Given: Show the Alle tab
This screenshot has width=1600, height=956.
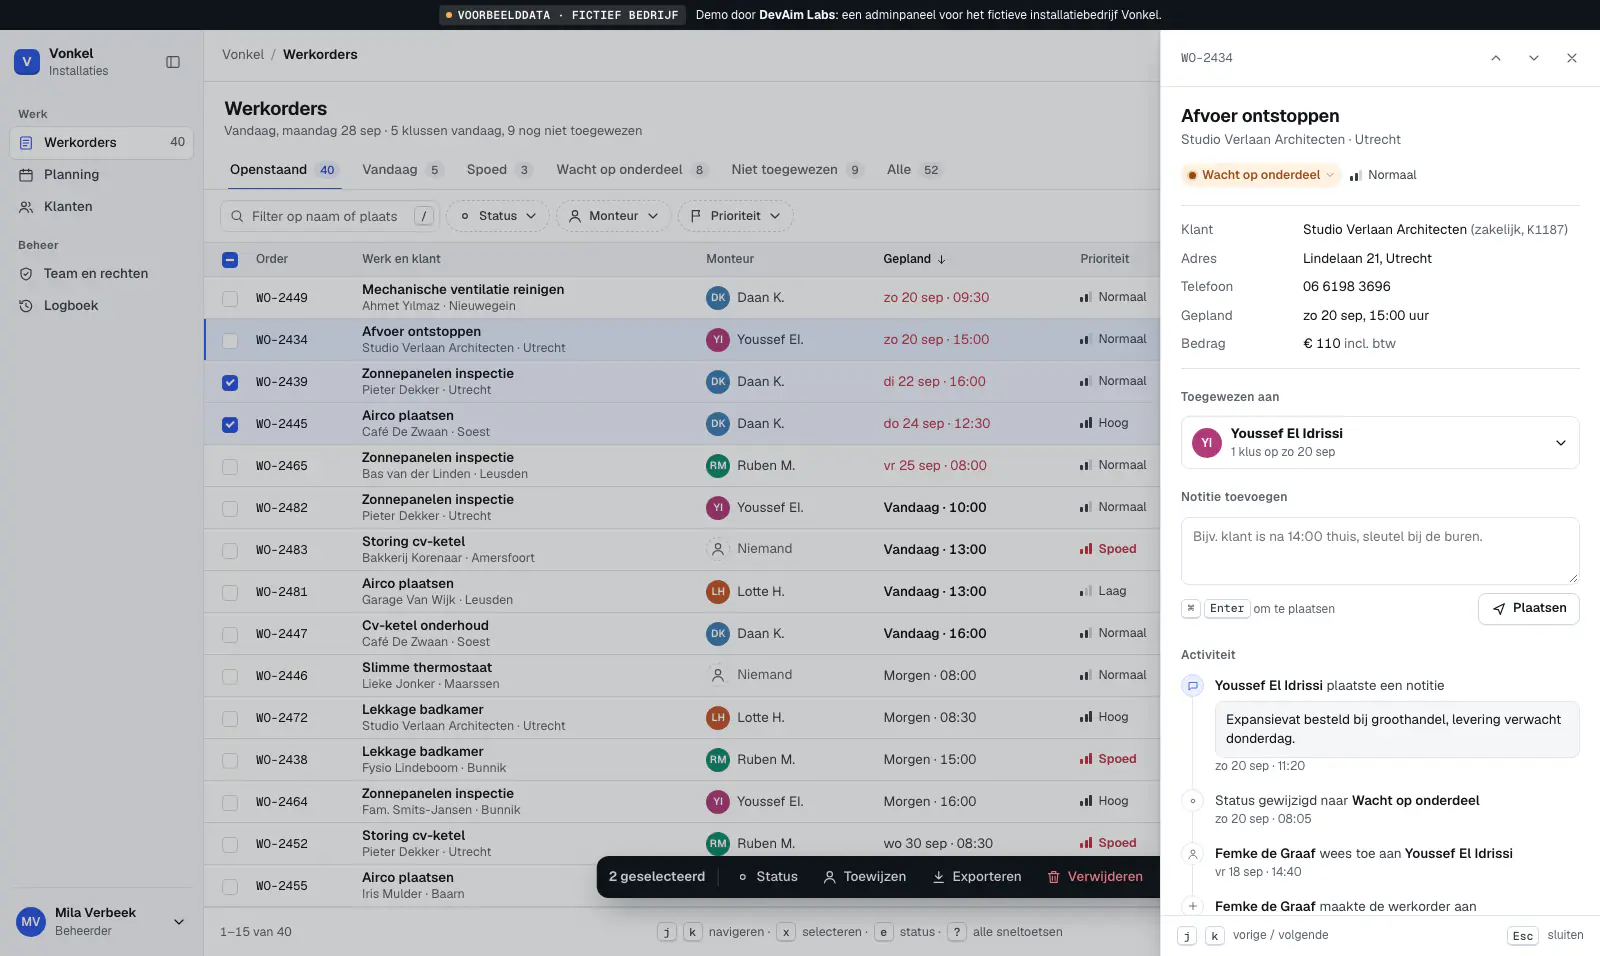Looking at the screenshot, I should 914,170.
